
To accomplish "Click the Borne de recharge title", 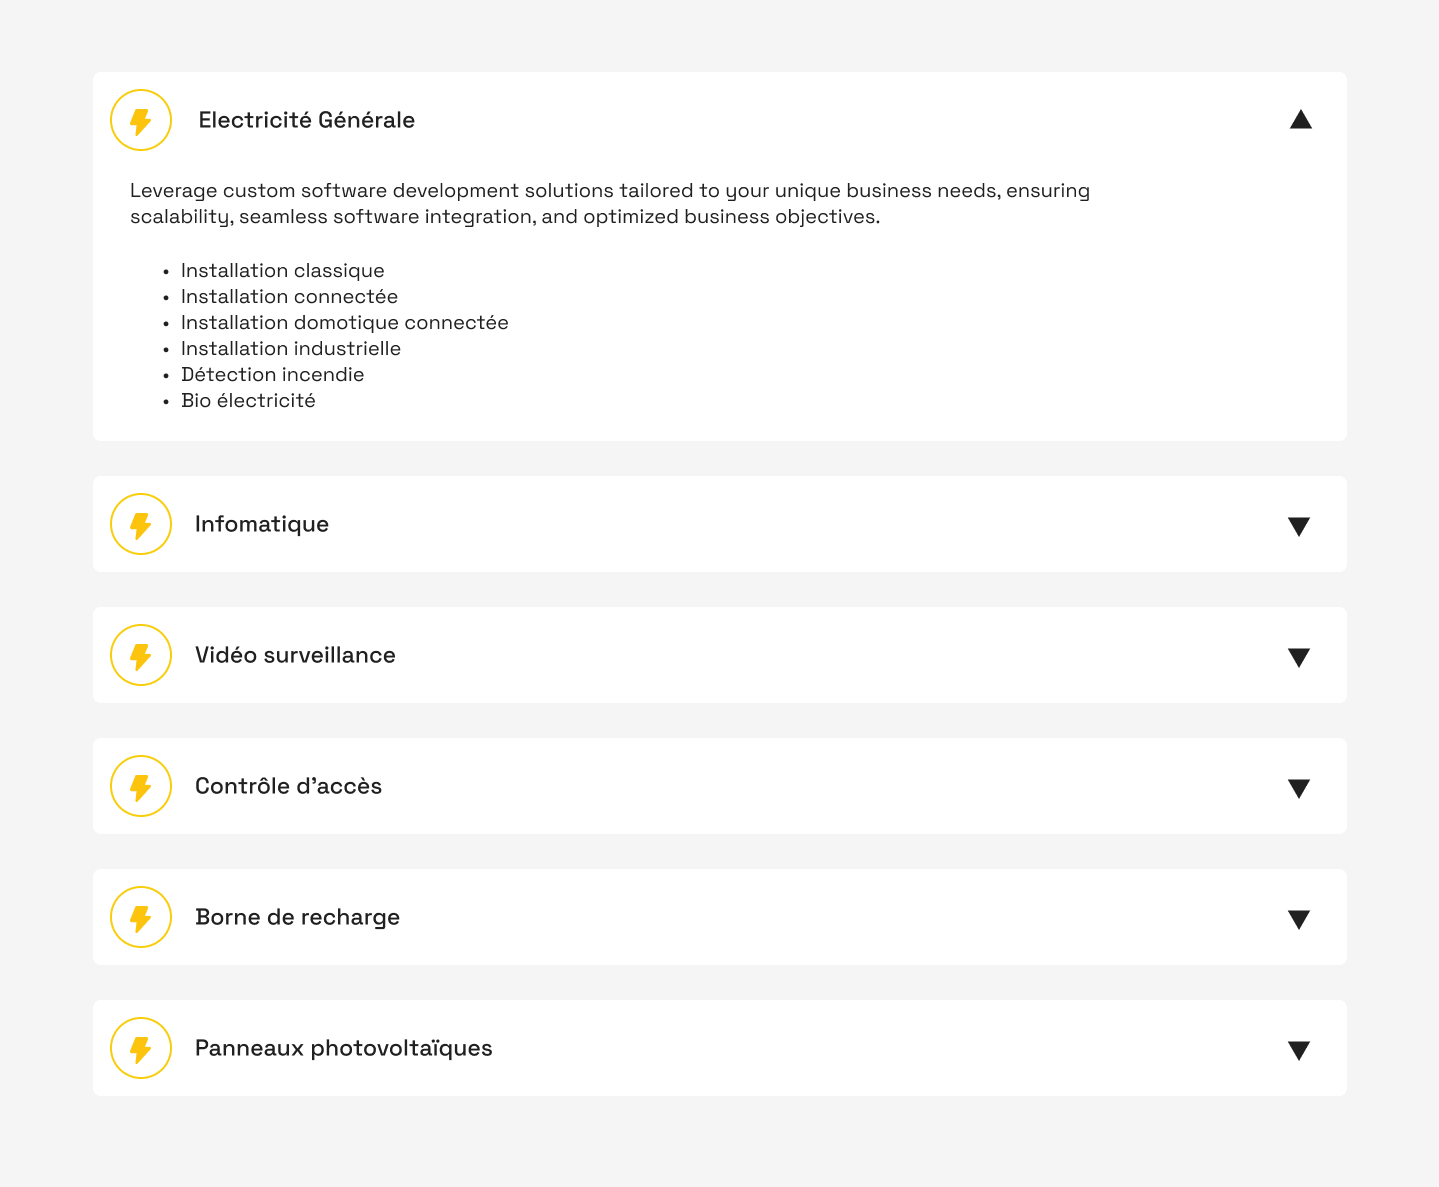I will (x=297, y=917).
